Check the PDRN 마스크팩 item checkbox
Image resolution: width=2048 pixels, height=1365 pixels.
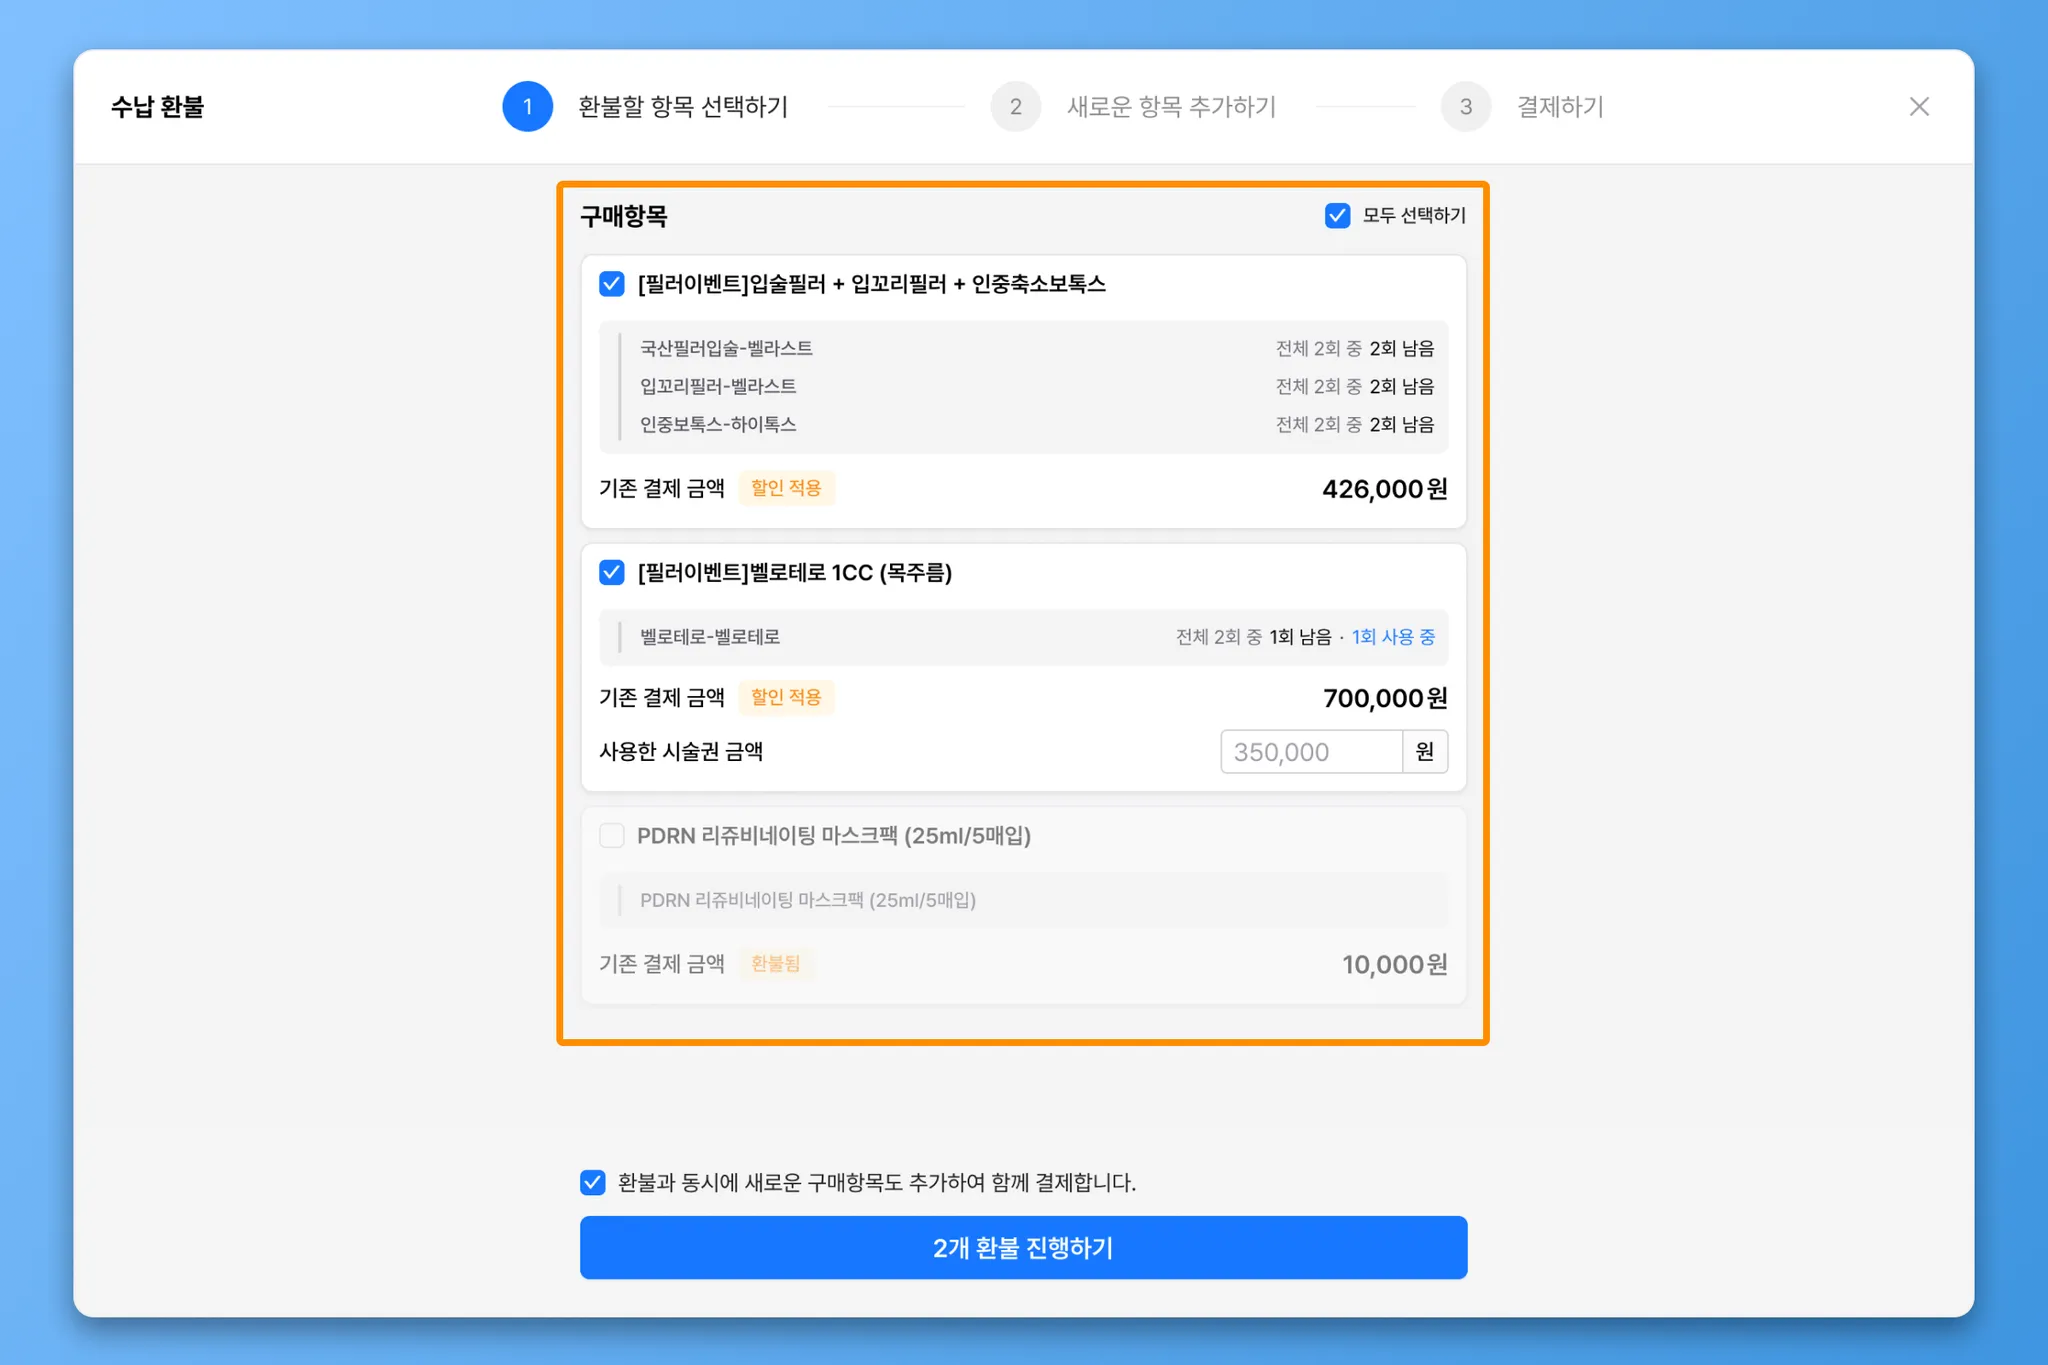[x=612, y=836]
